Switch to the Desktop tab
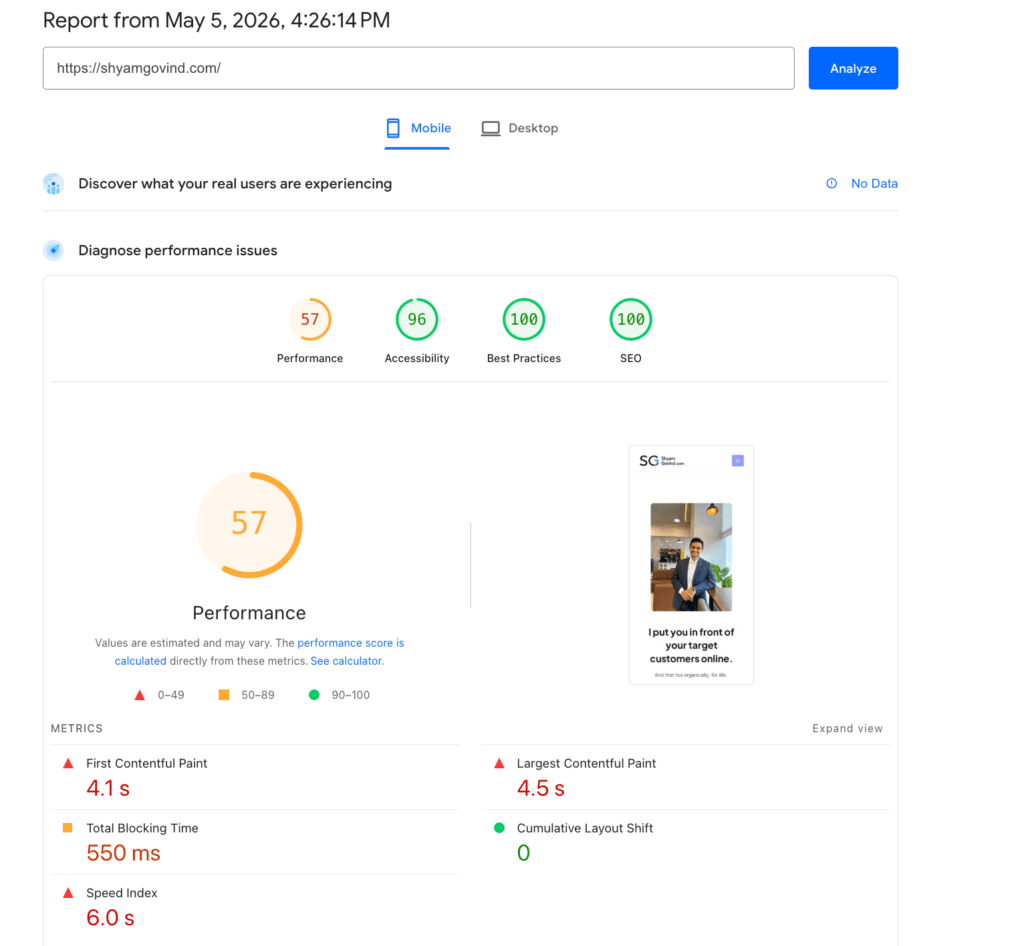The height and width of the screenshot is (946, 1024). pos(520,128)
